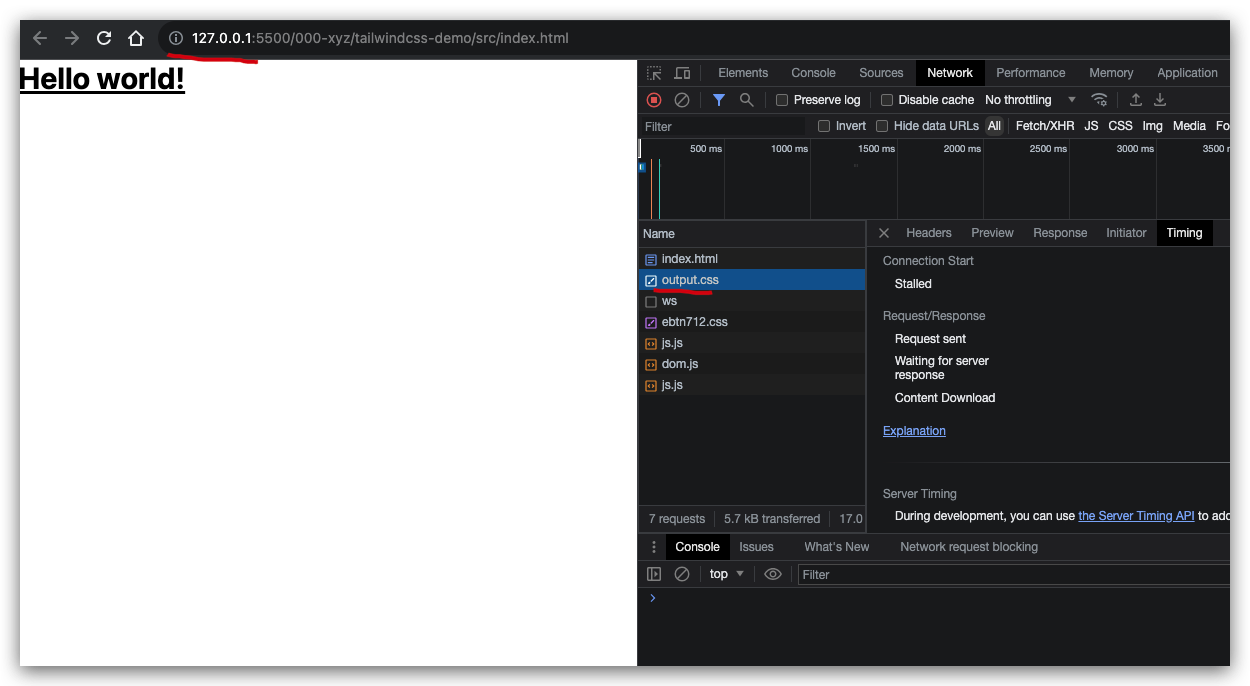Clear the console with the ban icon

682,574
